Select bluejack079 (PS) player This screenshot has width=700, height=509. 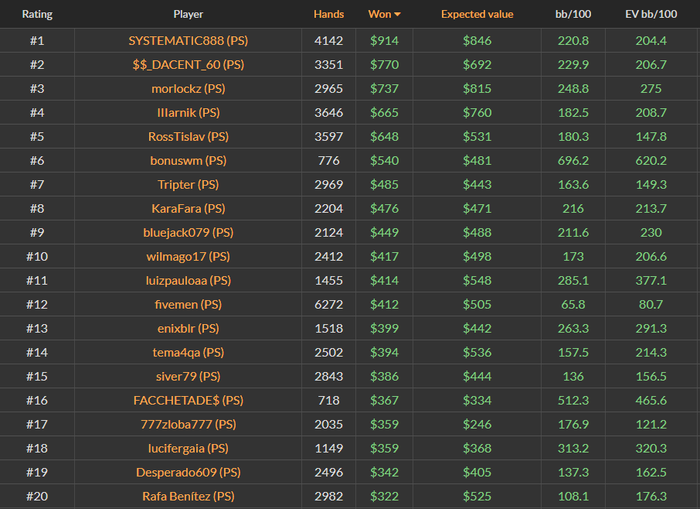pyautogui.click(x=188, y=233)
